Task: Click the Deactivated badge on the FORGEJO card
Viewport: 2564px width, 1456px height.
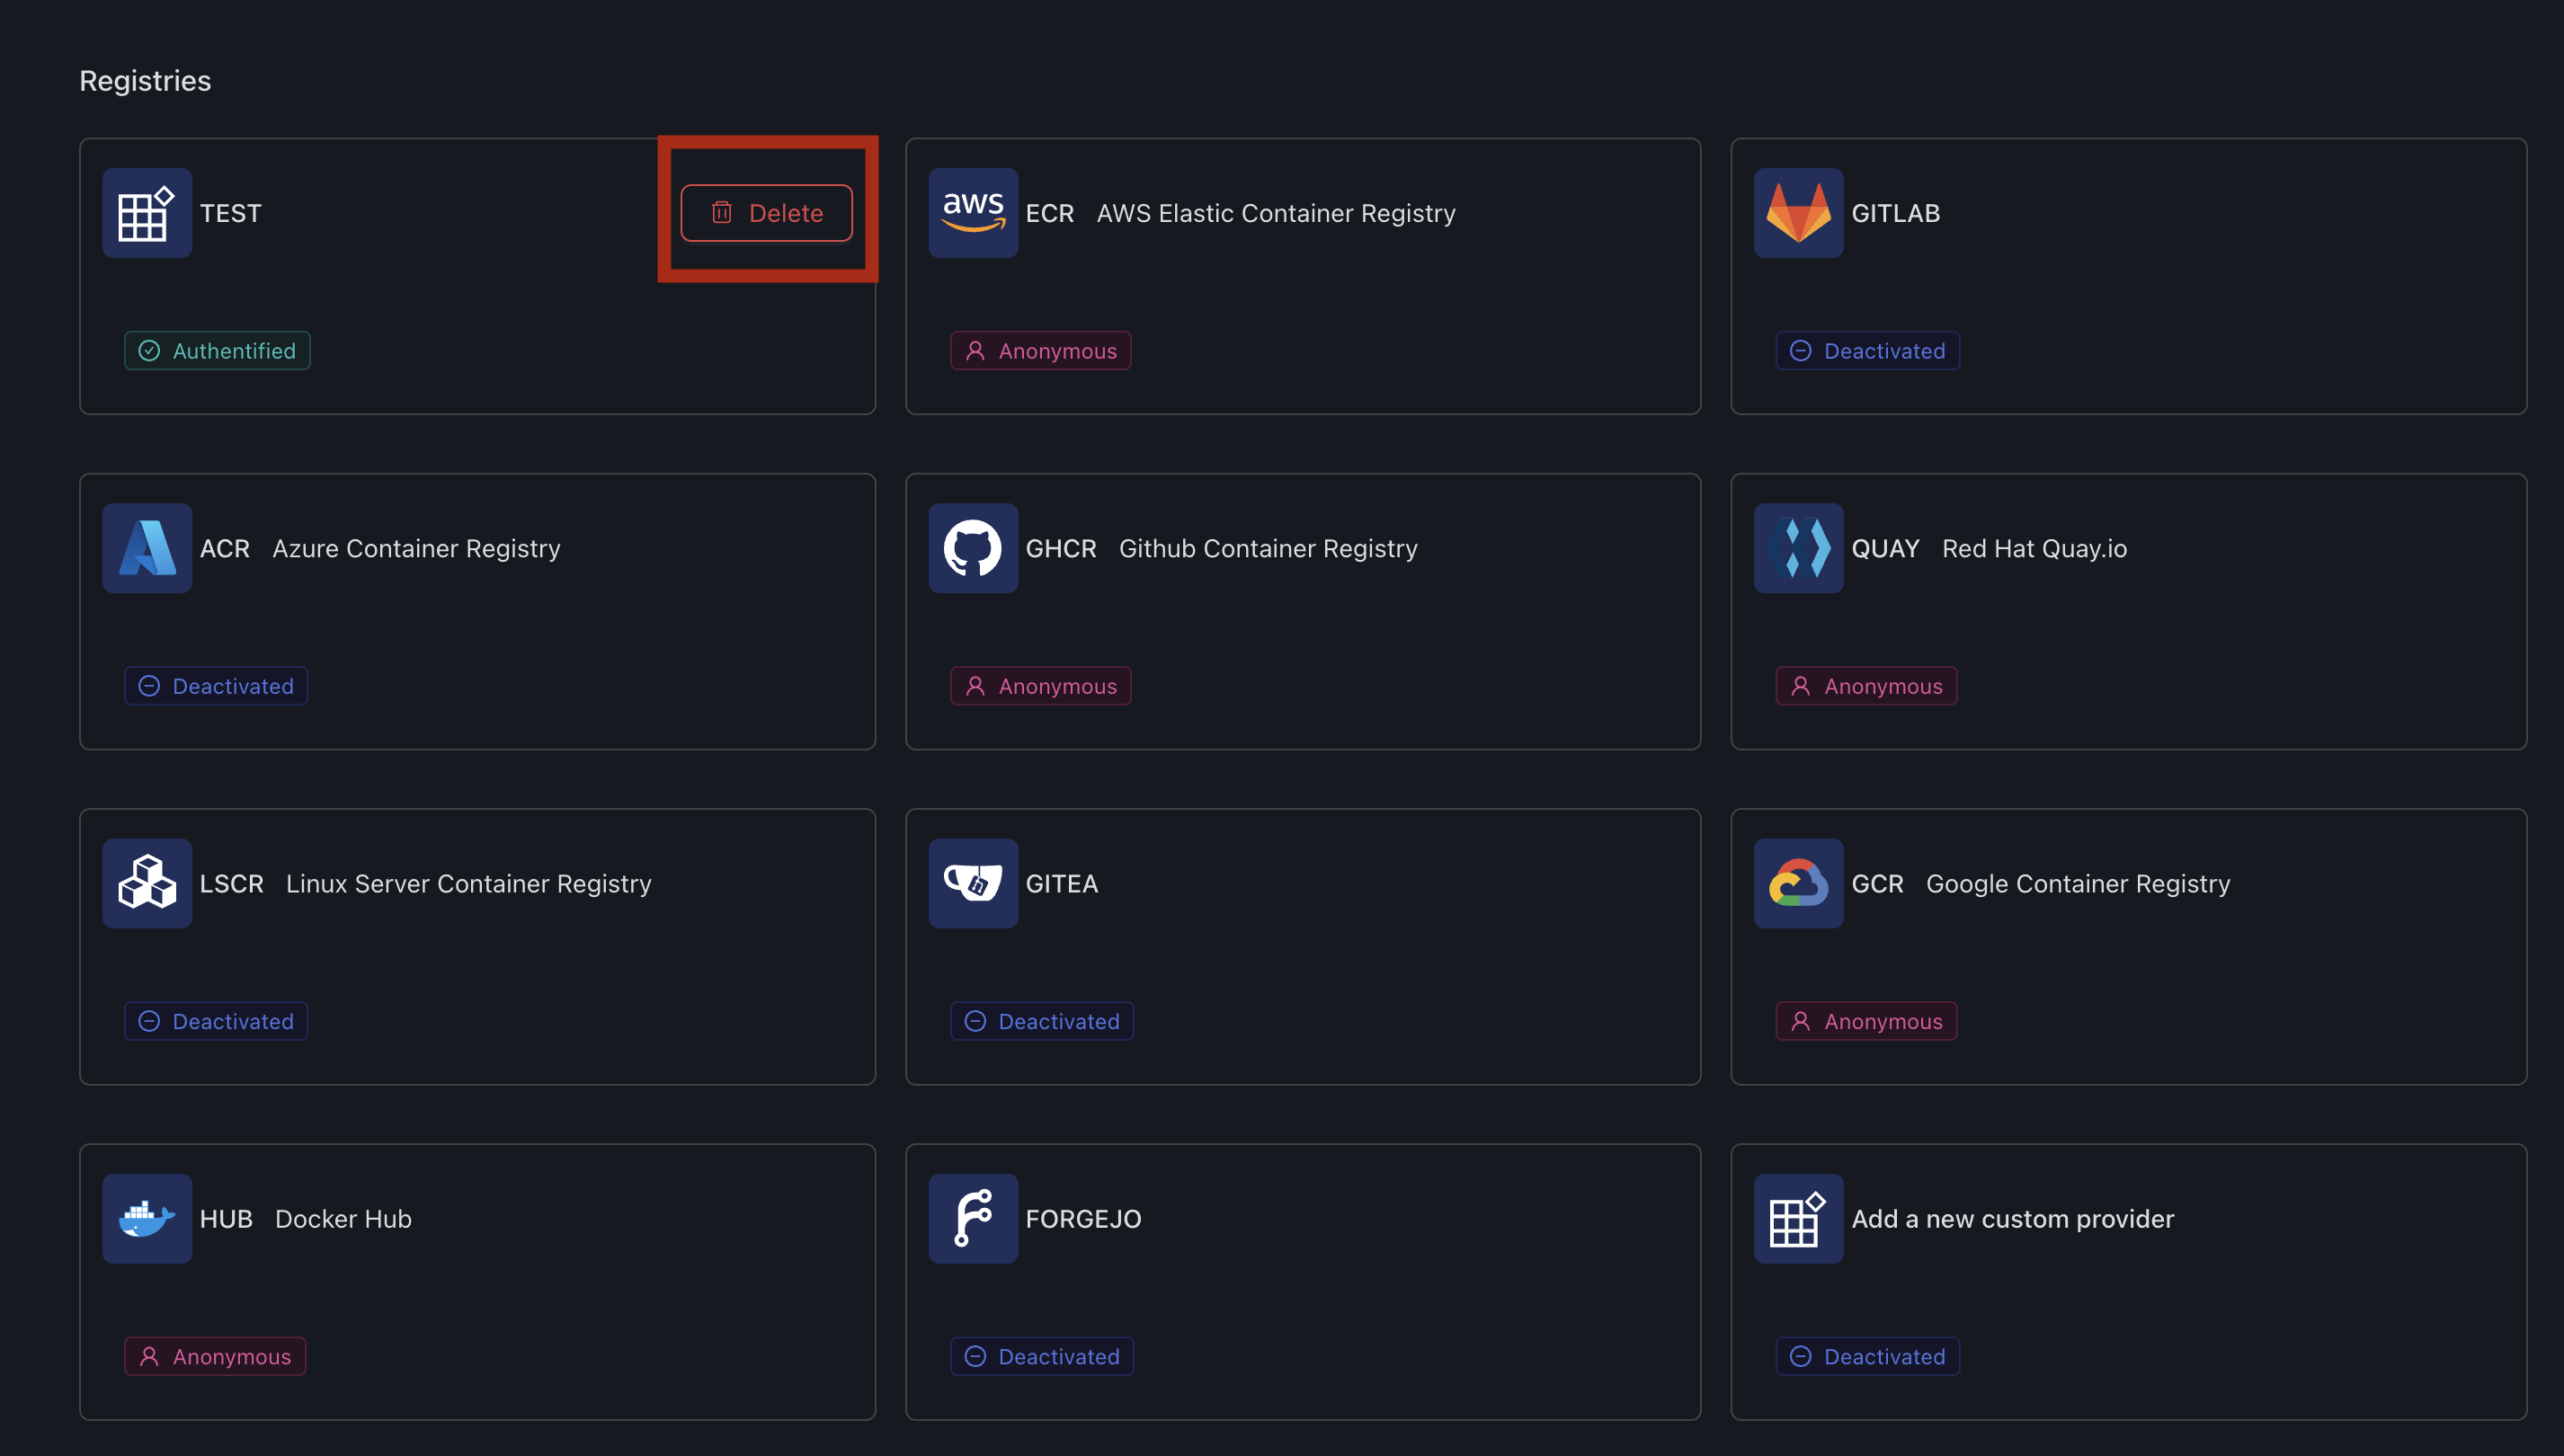Action: tap(1042, 1356)
